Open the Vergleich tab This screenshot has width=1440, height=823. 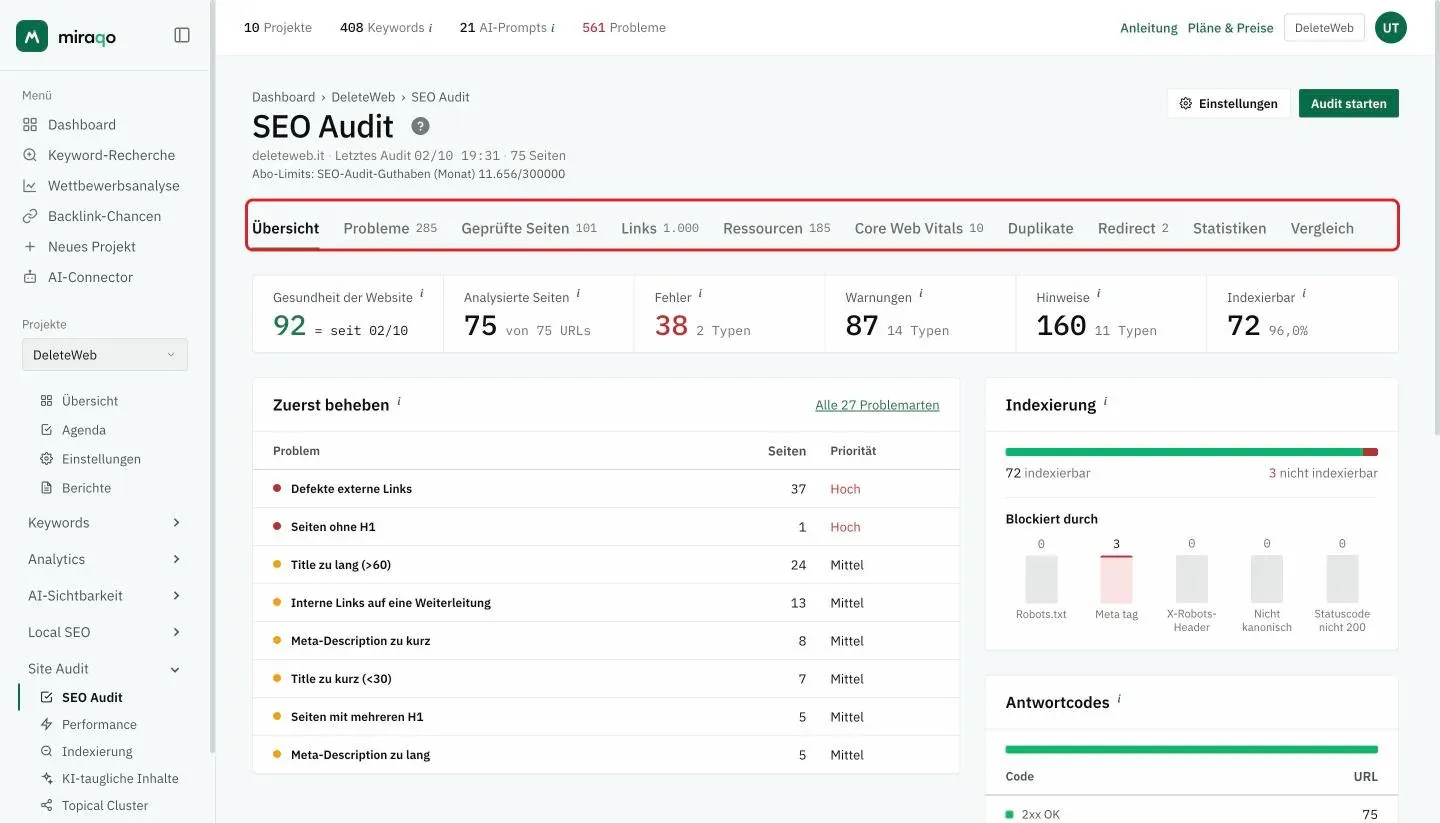click(x=1322, y=228)
